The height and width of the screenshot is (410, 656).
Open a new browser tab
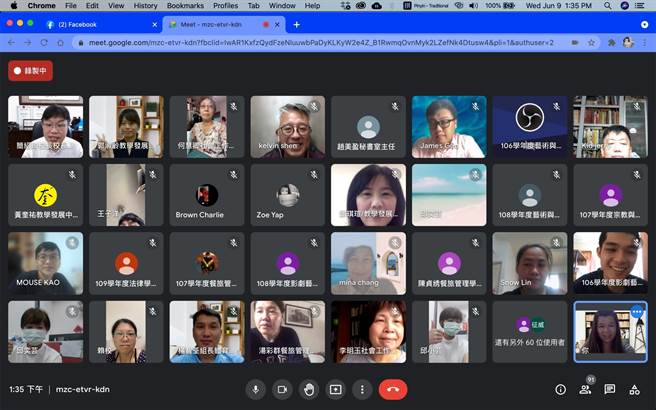[x=297, y=24]
